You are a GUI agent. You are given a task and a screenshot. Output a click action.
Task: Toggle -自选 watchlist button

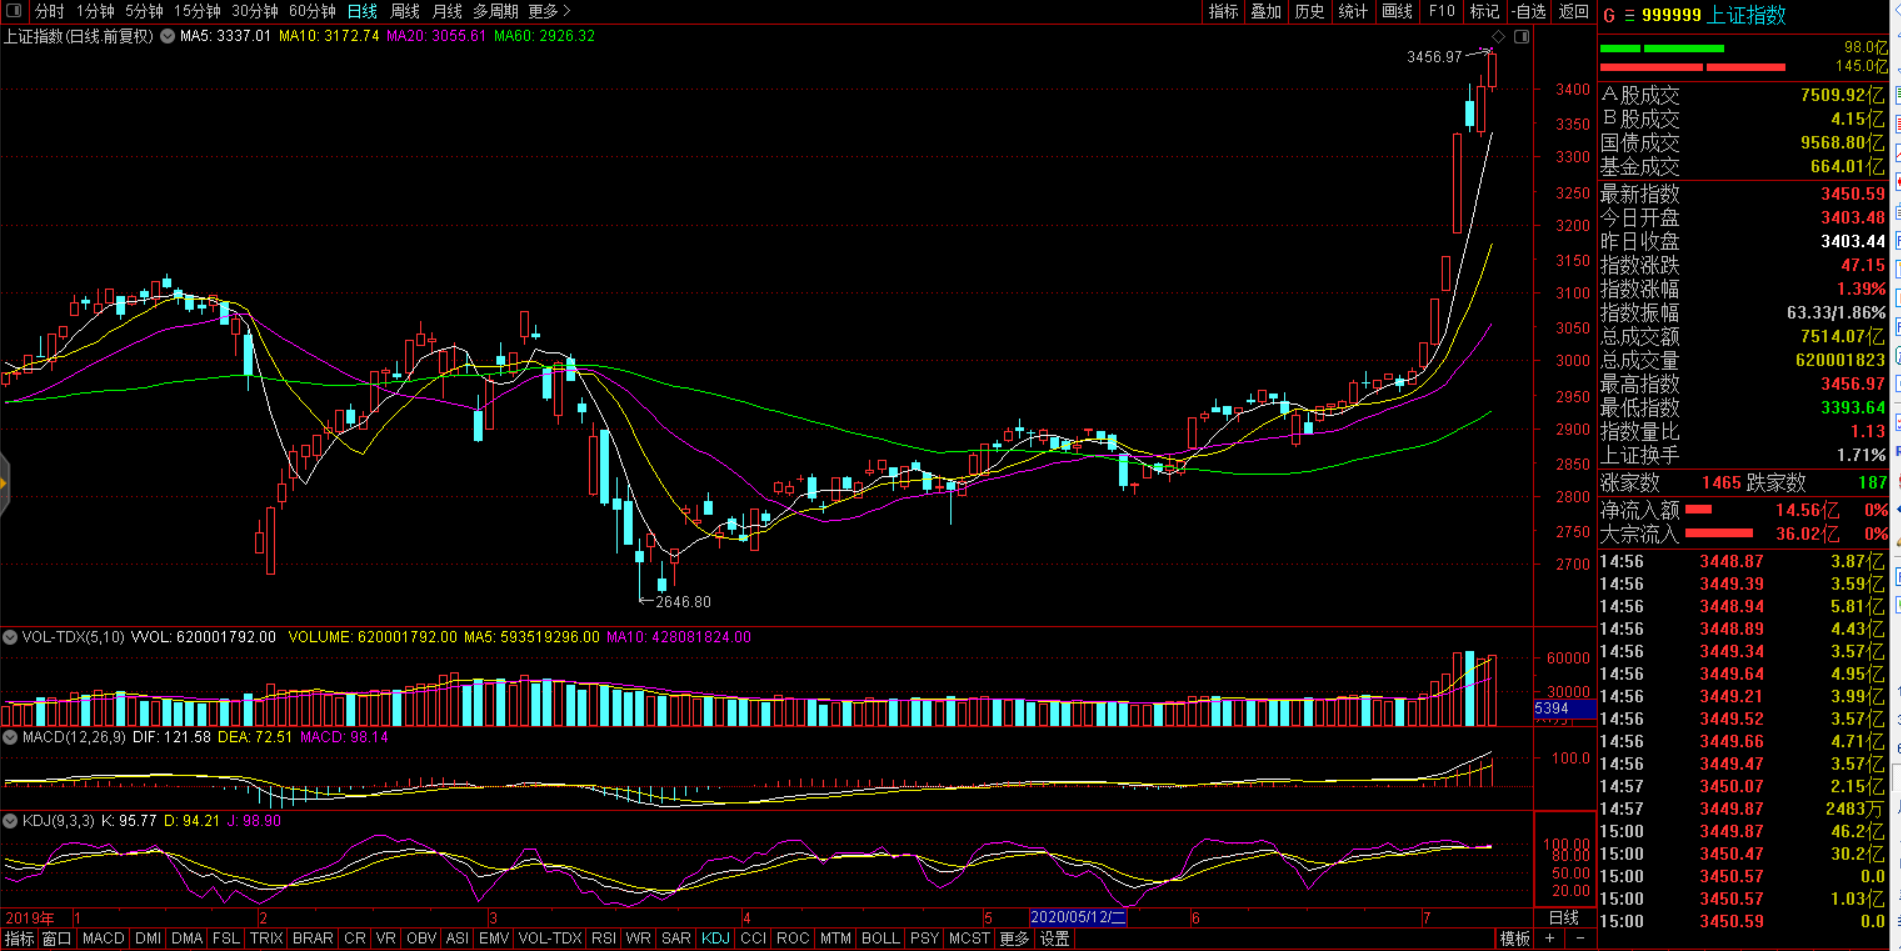(1529, 11)
